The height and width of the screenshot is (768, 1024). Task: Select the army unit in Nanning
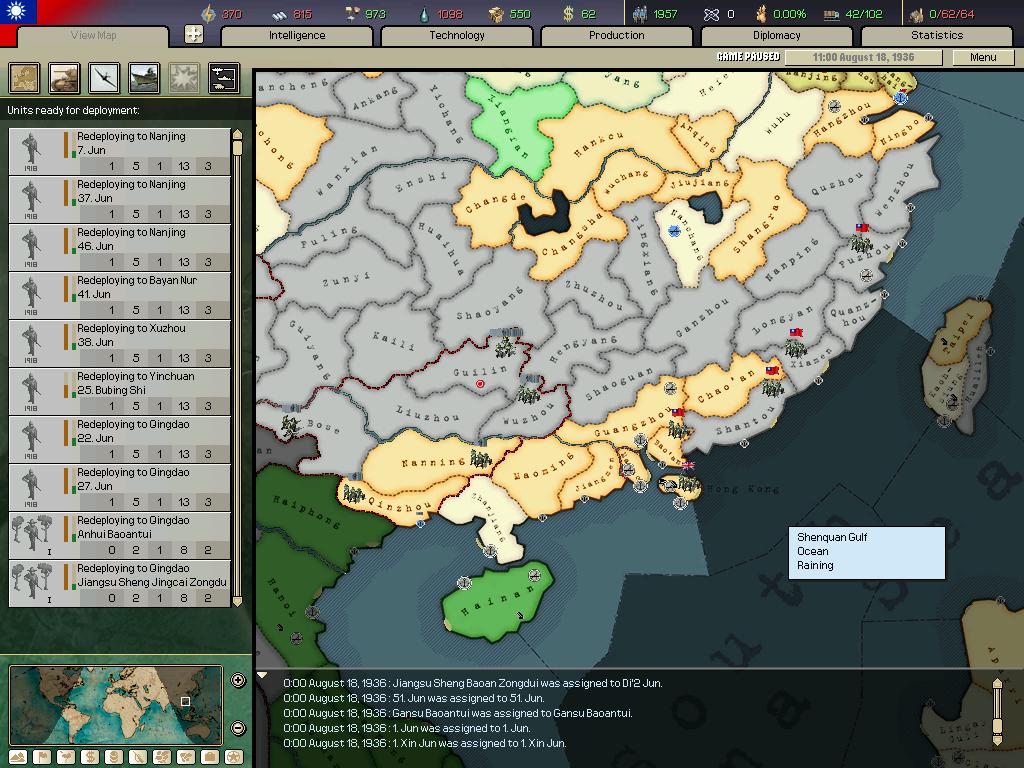tap(481, 458)
